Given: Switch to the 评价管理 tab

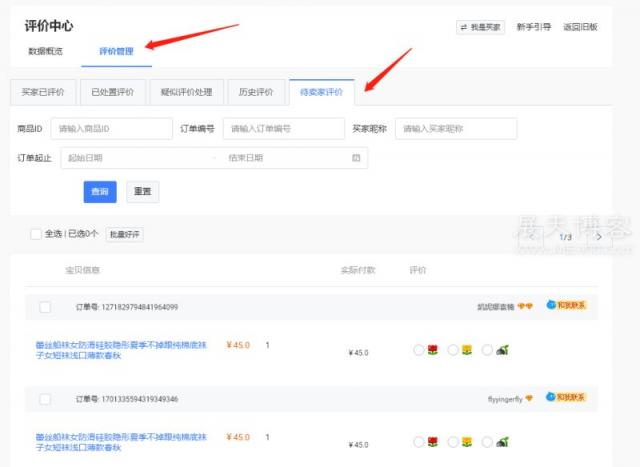Looking at the screenshot, I should coord(116,51).
